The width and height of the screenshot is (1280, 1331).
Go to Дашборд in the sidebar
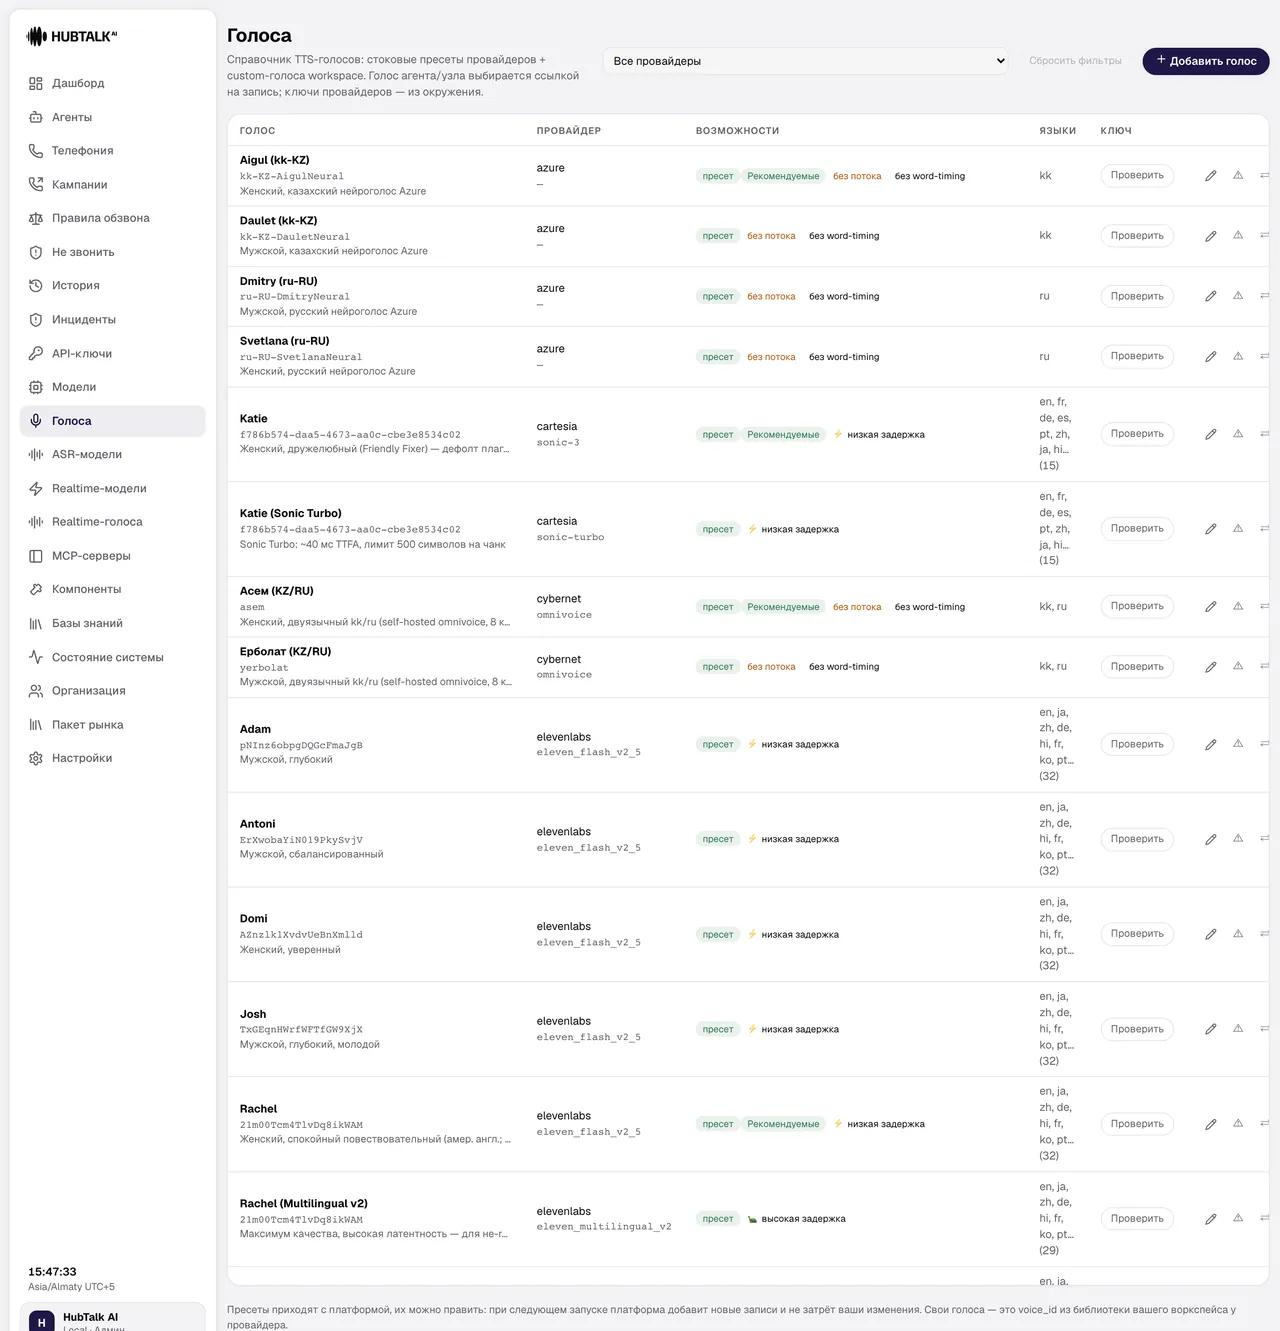tap(112, 84)
